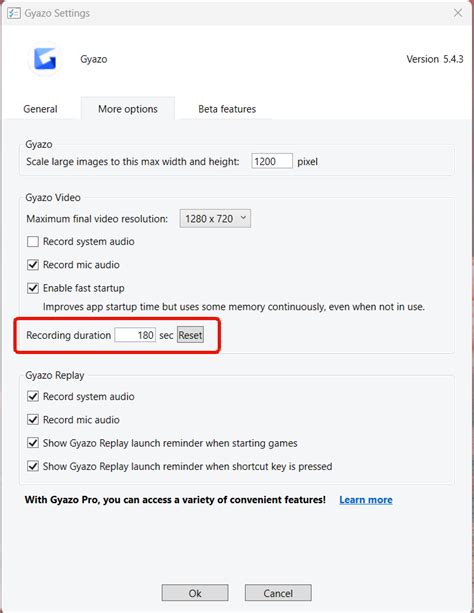Open the Beta features tab

pos(227,109)
